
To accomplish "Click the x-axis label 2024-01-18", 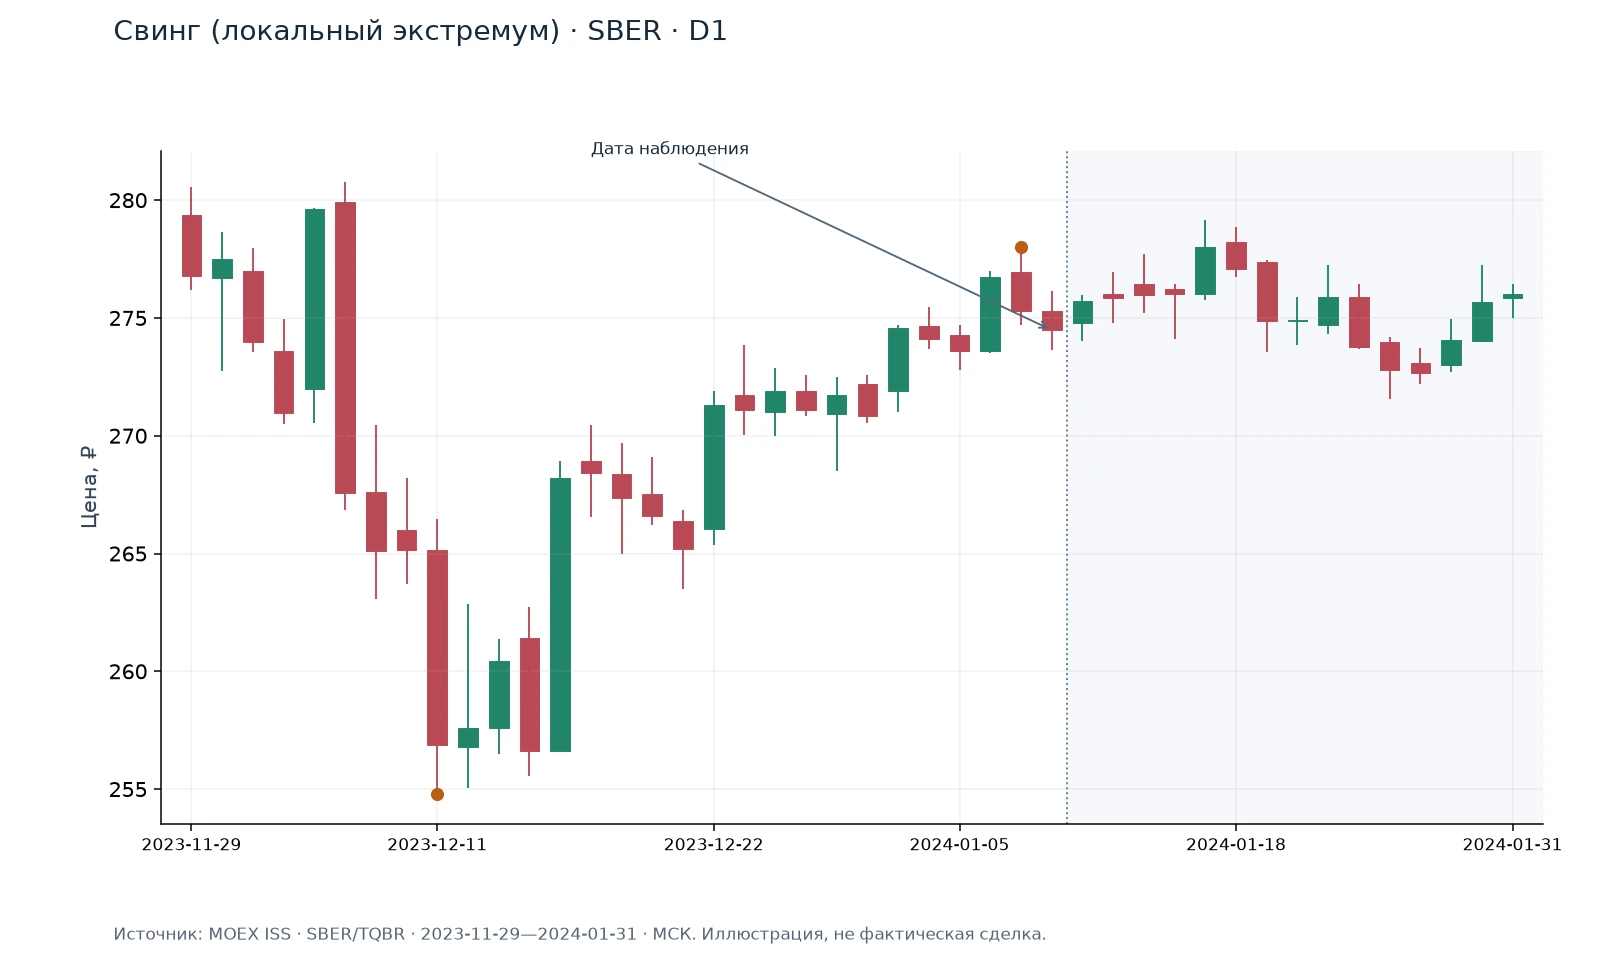I will coord(1236,845).
